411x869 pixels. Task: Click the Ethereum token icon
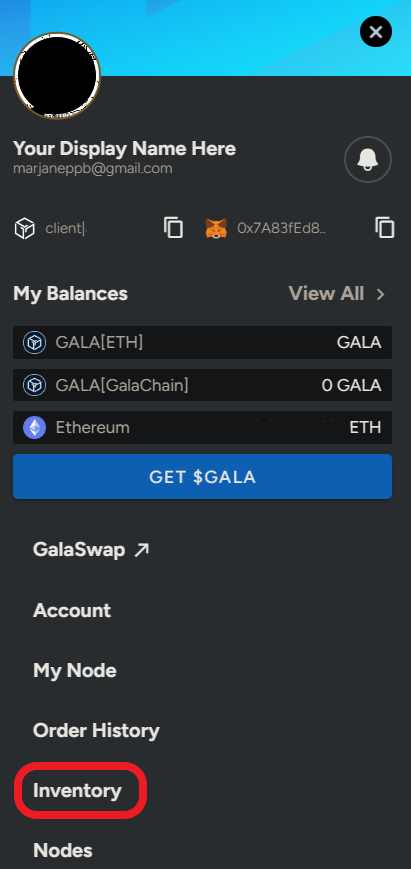point(34,428)
